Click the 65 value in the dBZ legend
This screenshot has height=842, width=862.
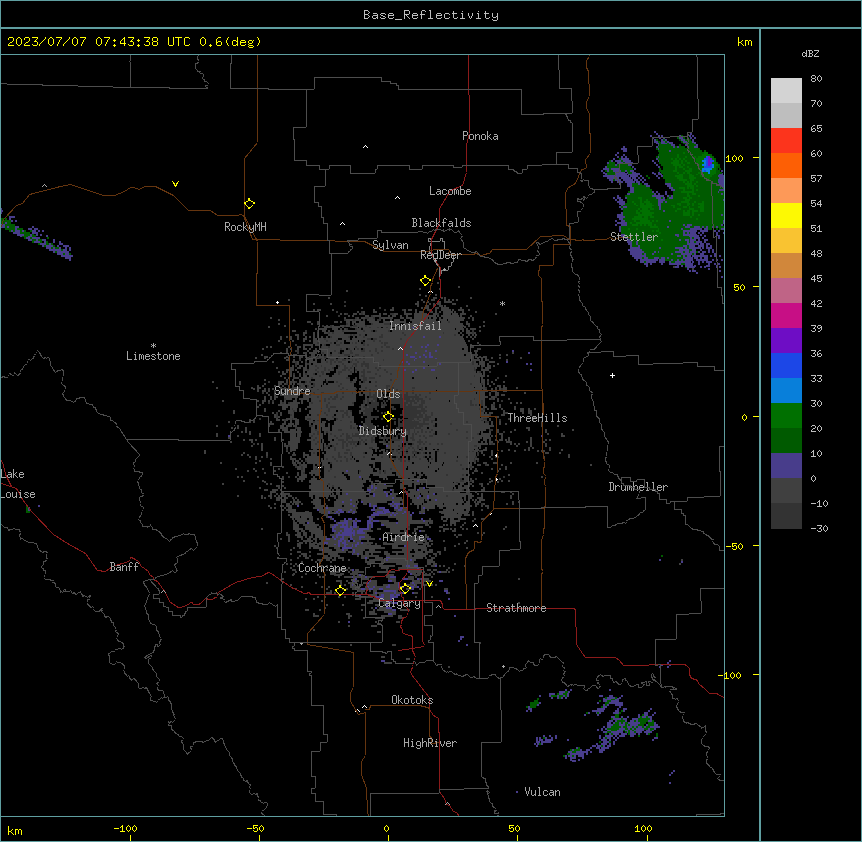click(816, 129)
